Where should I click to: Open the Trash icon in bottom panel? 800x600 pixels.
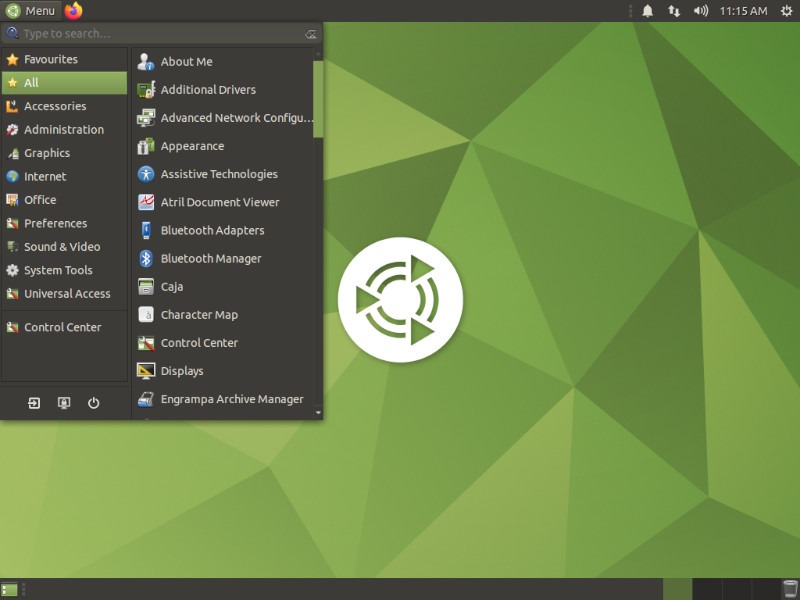(x=790, y=589)
